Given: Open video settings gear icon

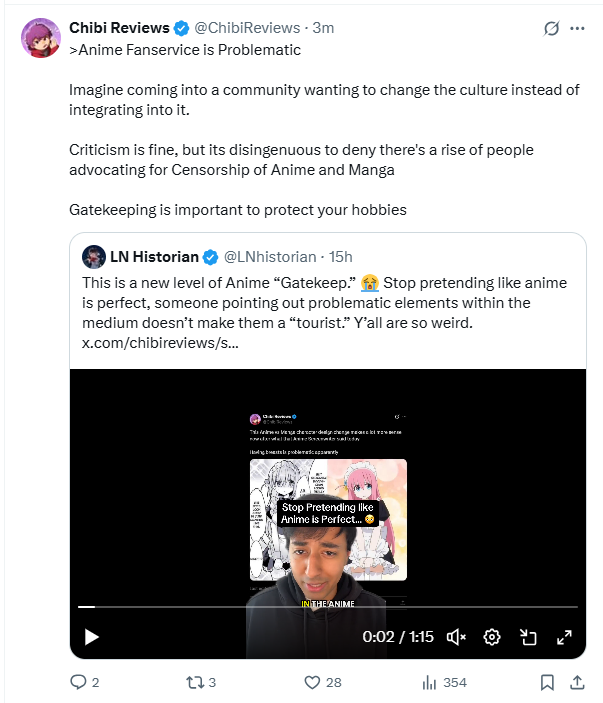Looking at the screenshot, I should point(492,637).
